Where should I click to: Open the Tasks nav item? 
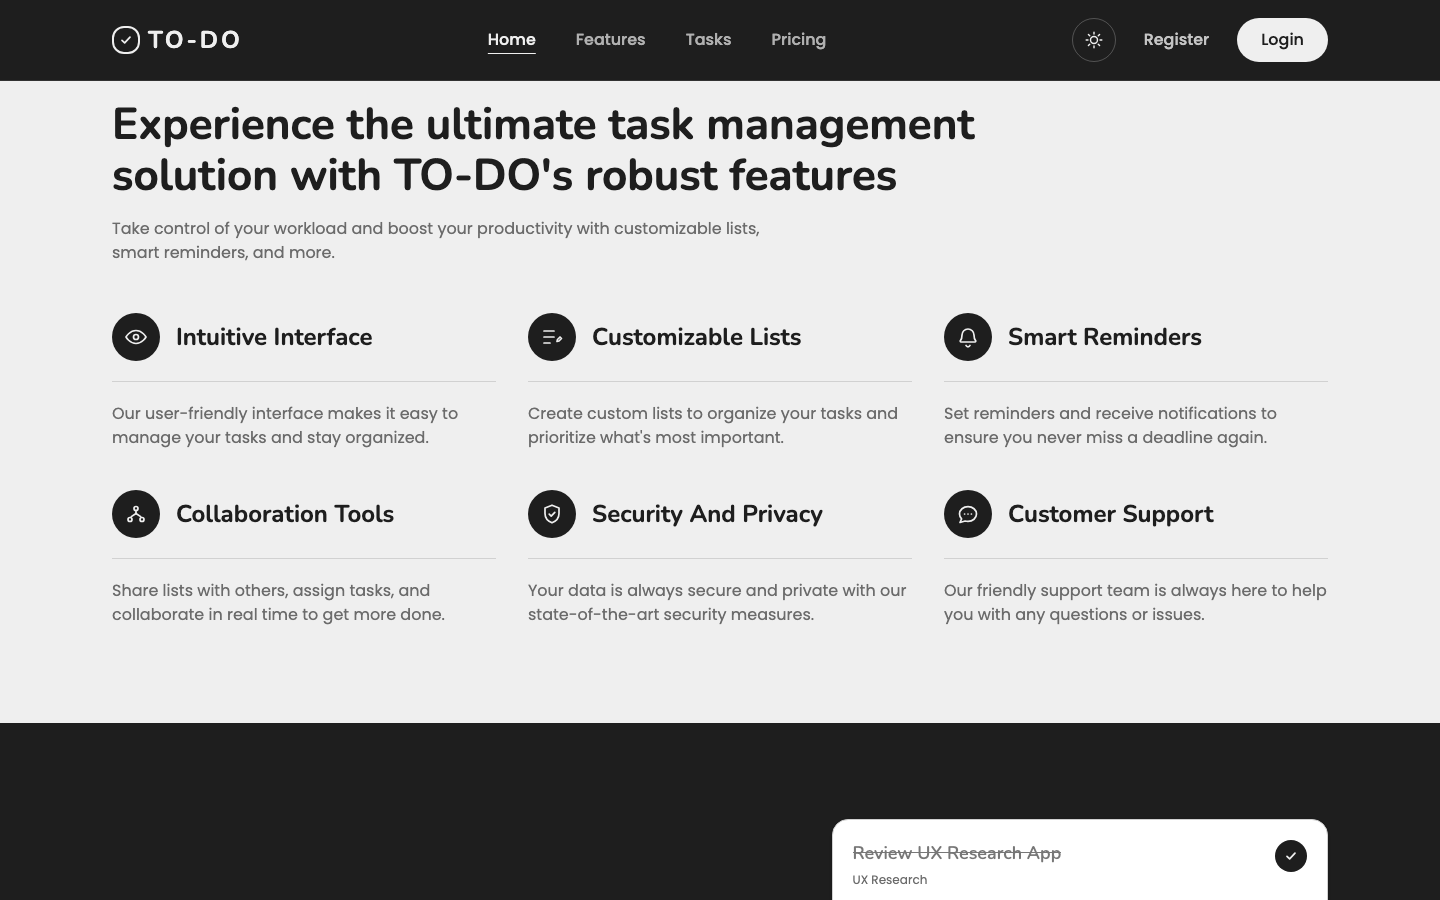pyautogui.click(x=709, y=40)
